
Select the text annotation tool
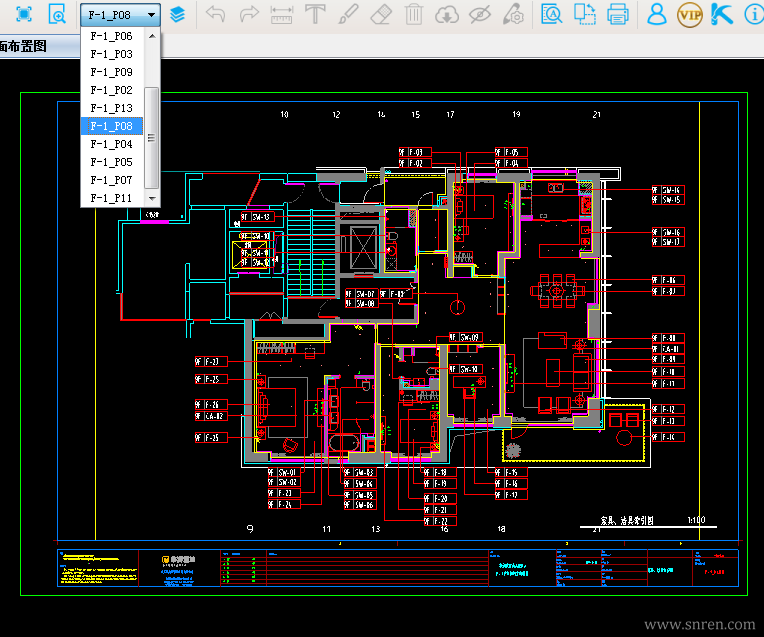point(315,14)
